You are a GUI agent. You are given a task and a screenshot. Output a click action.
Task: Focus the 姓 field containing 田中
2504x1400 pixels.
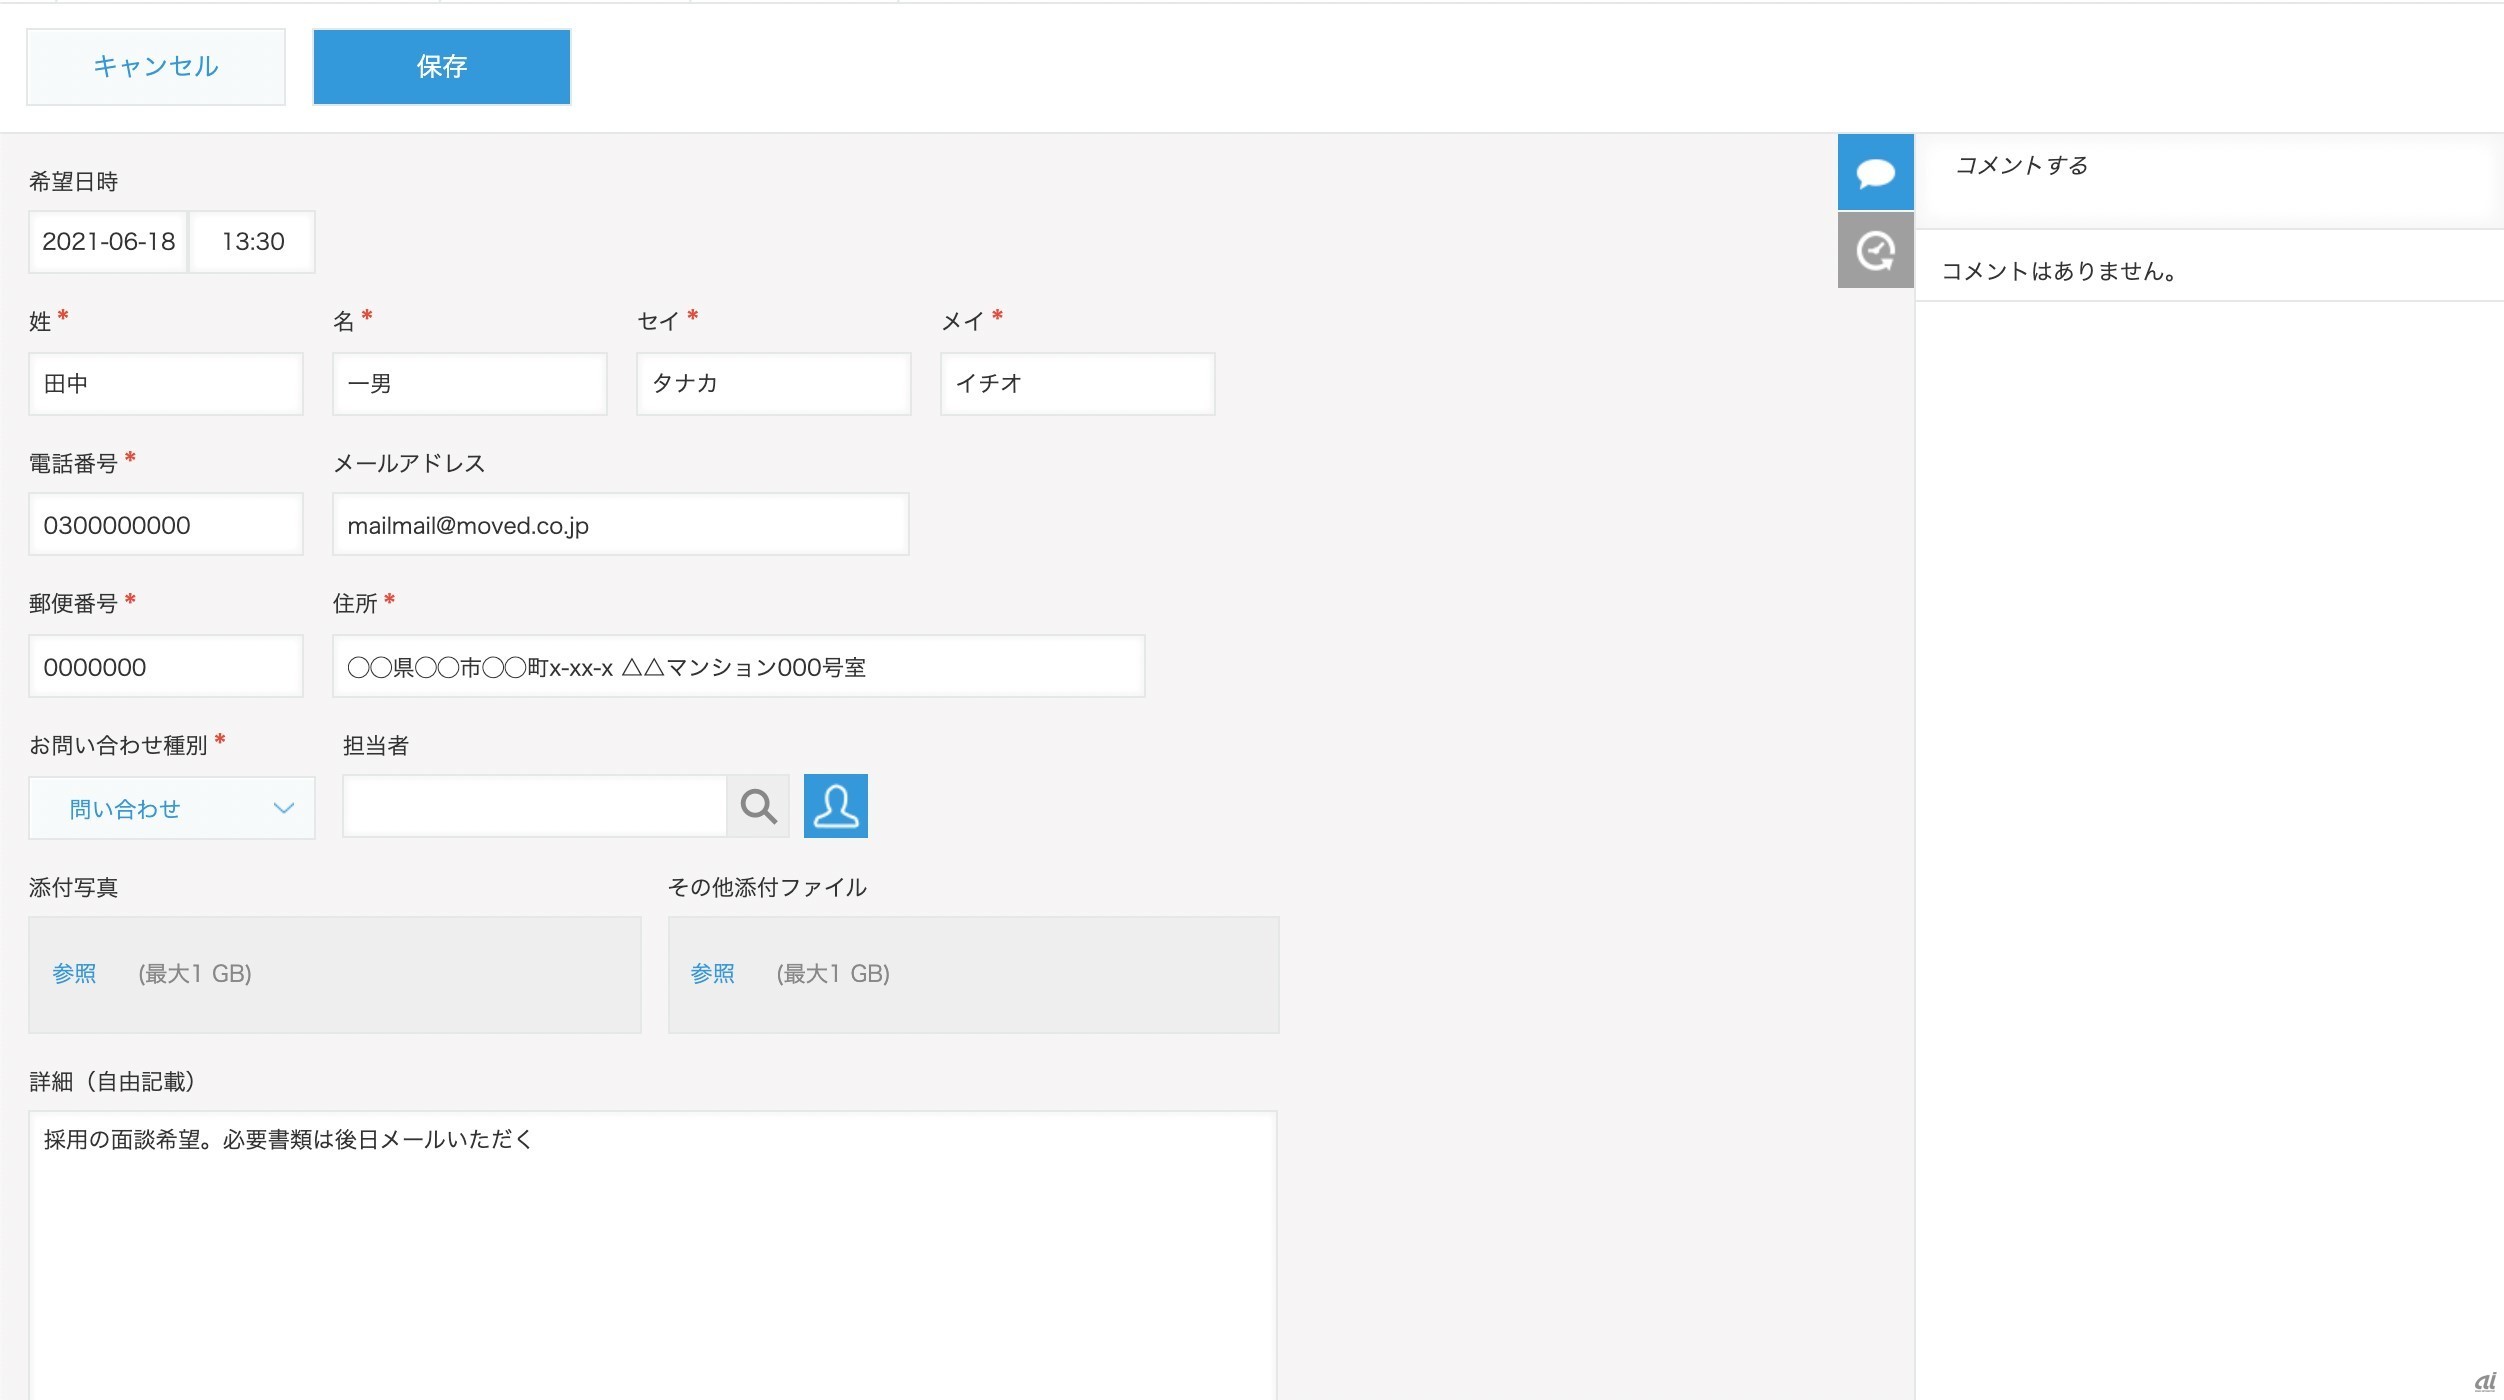[166, 384]
